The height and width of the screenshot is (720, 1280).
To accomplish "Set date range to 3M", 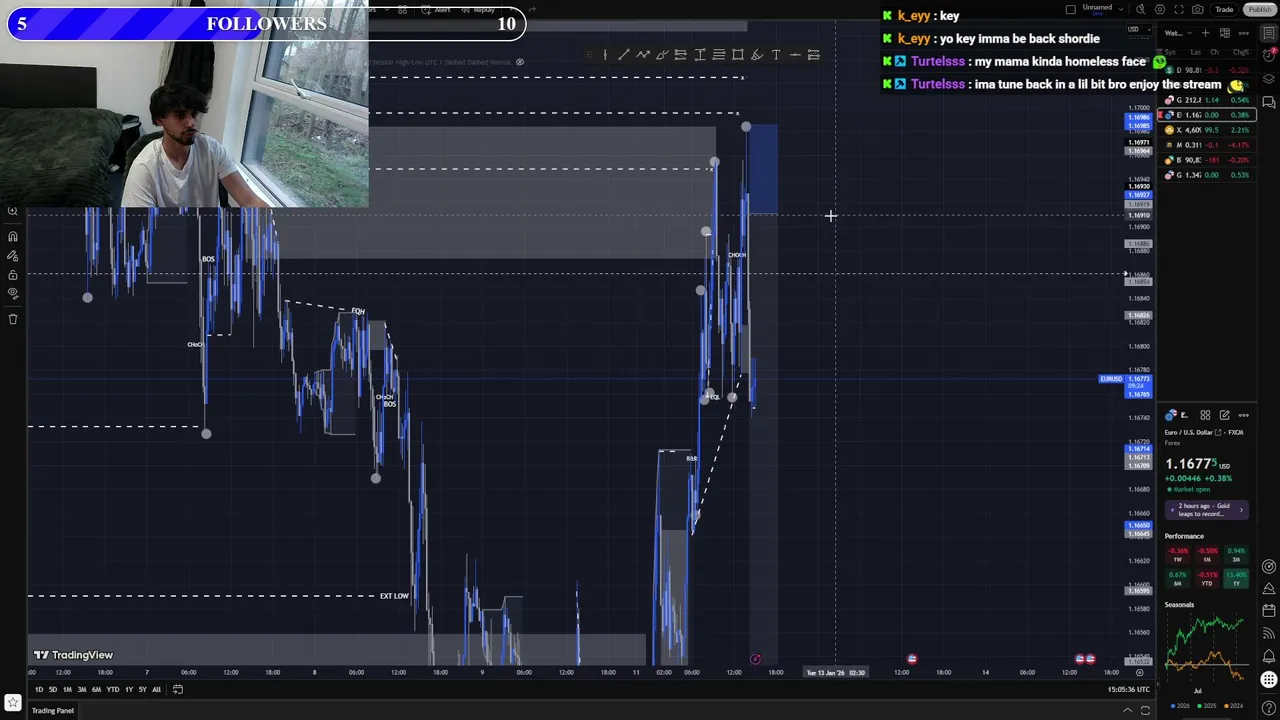I will [82, 690].
